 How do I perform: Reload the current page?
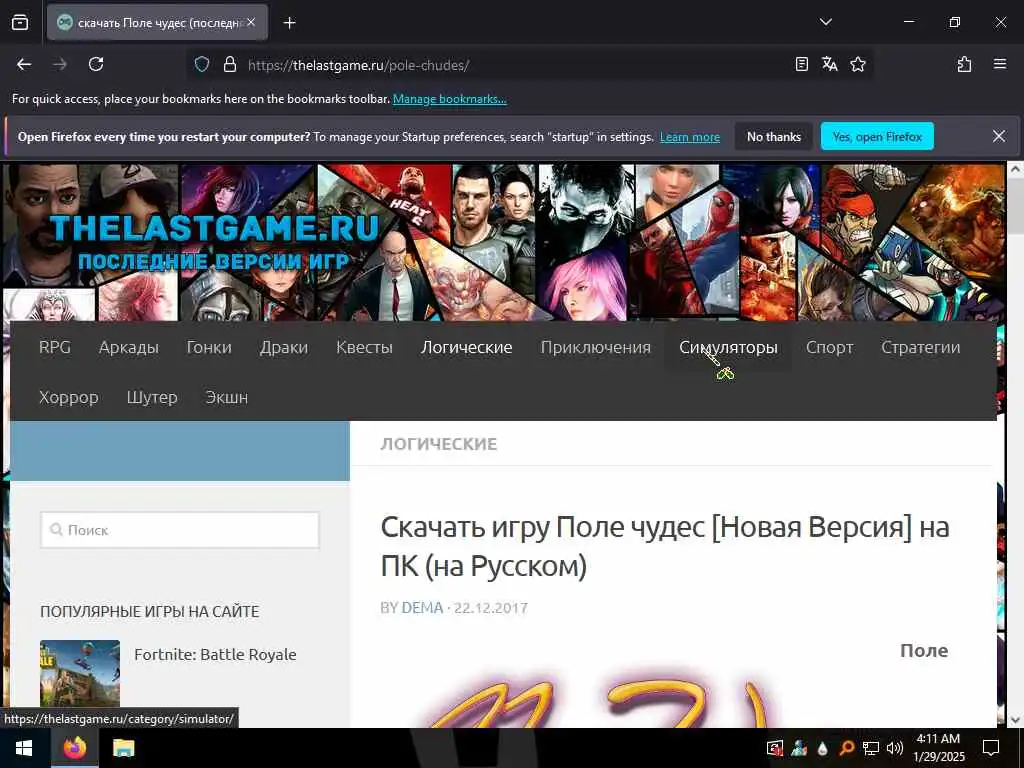[96, 64]
